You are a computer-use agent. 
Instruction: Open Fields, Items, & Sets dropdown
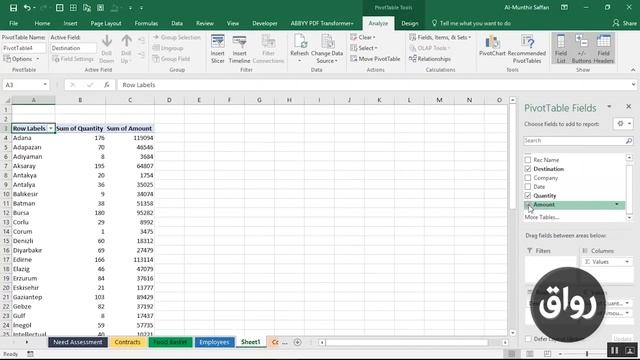440,37
